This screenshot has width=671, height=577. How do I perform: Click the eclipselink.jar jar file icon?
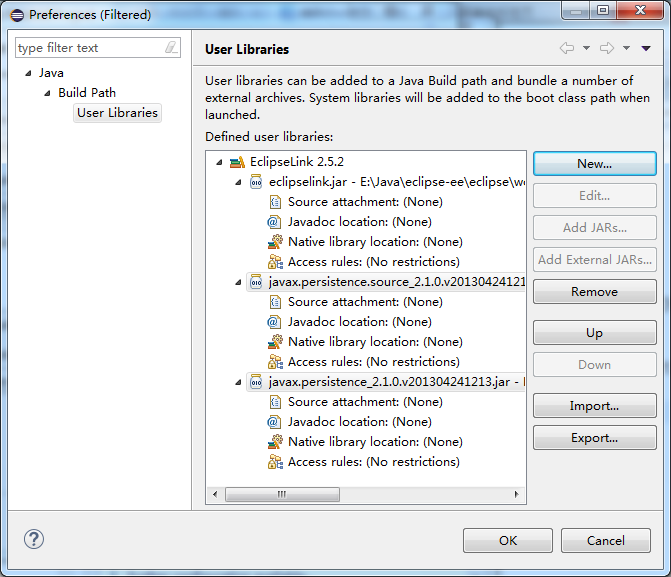(256, 182)
